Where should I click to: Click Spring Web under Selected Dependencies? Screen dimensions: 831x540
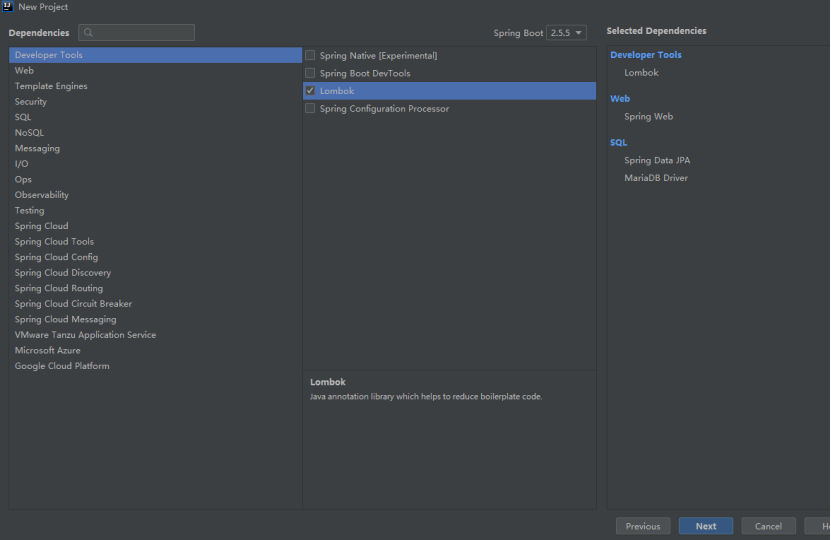pyautogui.click(x=649, y=117)
